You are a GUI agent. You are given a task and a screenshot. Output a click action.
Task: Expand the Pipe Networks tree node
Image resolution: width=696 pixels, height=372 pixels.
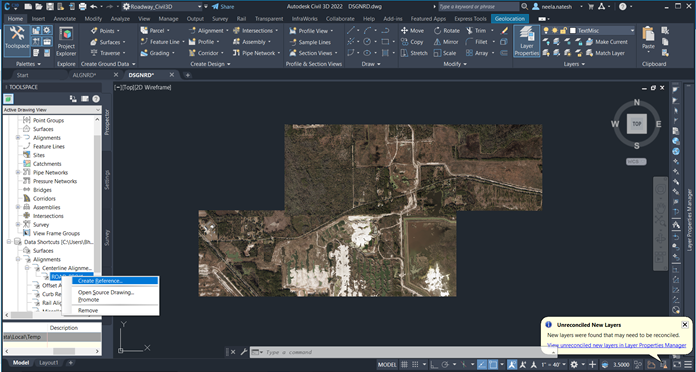coord(18,172)
